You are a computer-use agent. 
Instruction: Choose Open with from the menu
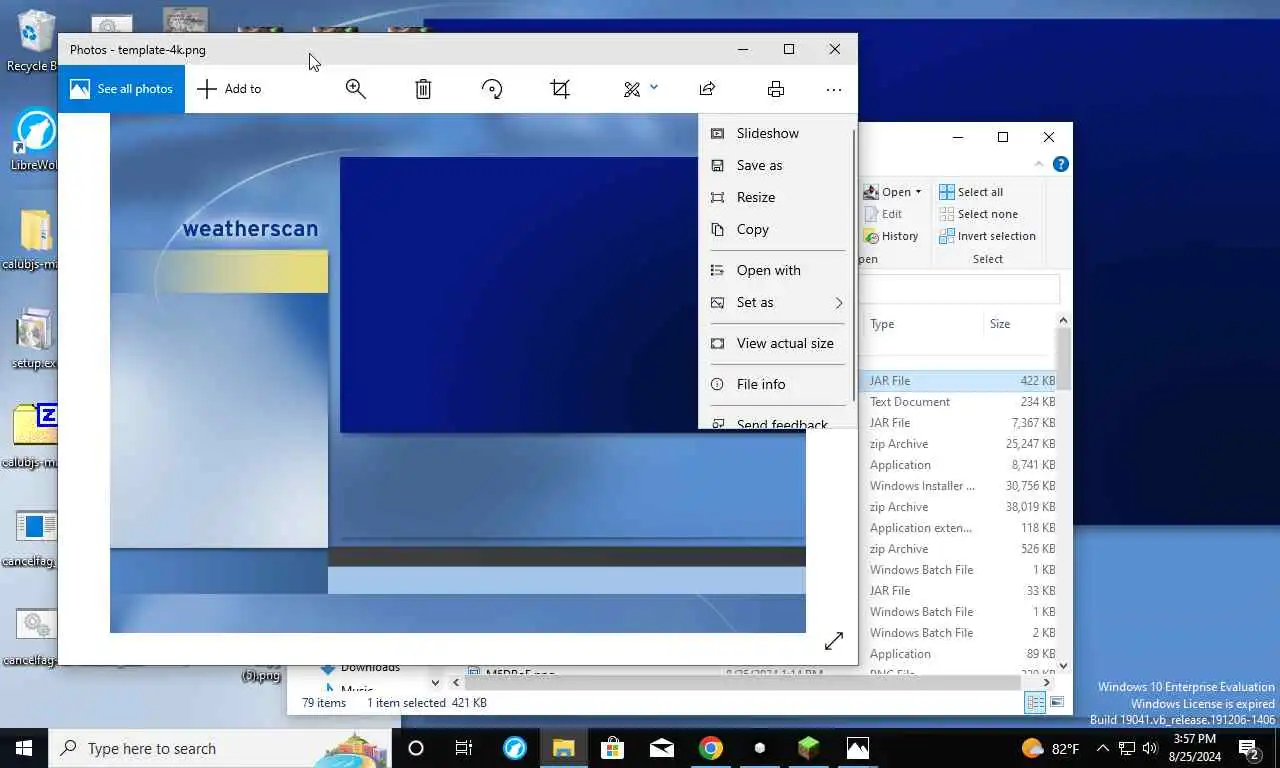pos(776,270)
